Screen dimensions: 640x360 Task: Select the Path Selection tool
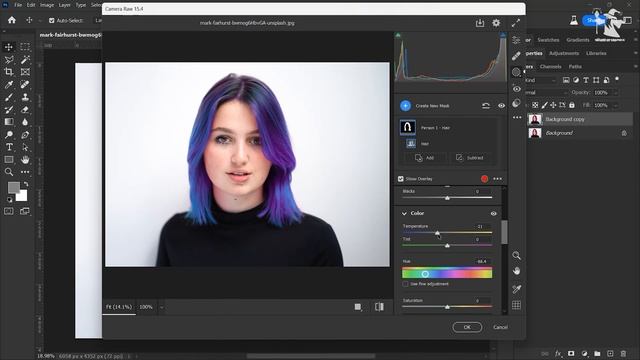pos(25,147)
